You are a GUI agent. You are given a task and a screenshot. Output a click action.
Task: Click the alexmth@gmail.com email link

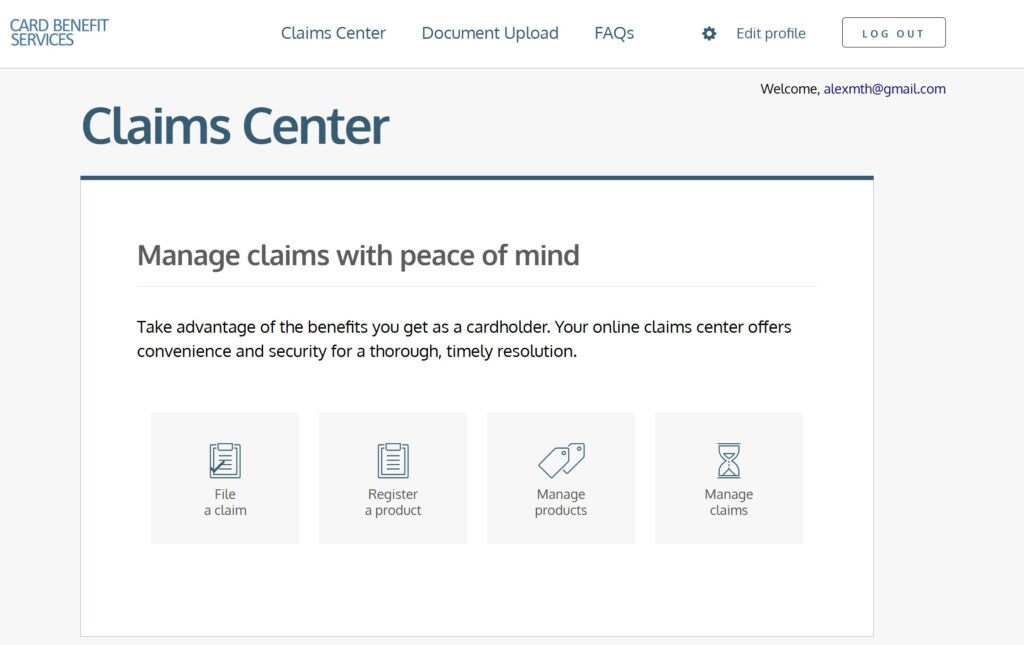pos(884,89)
